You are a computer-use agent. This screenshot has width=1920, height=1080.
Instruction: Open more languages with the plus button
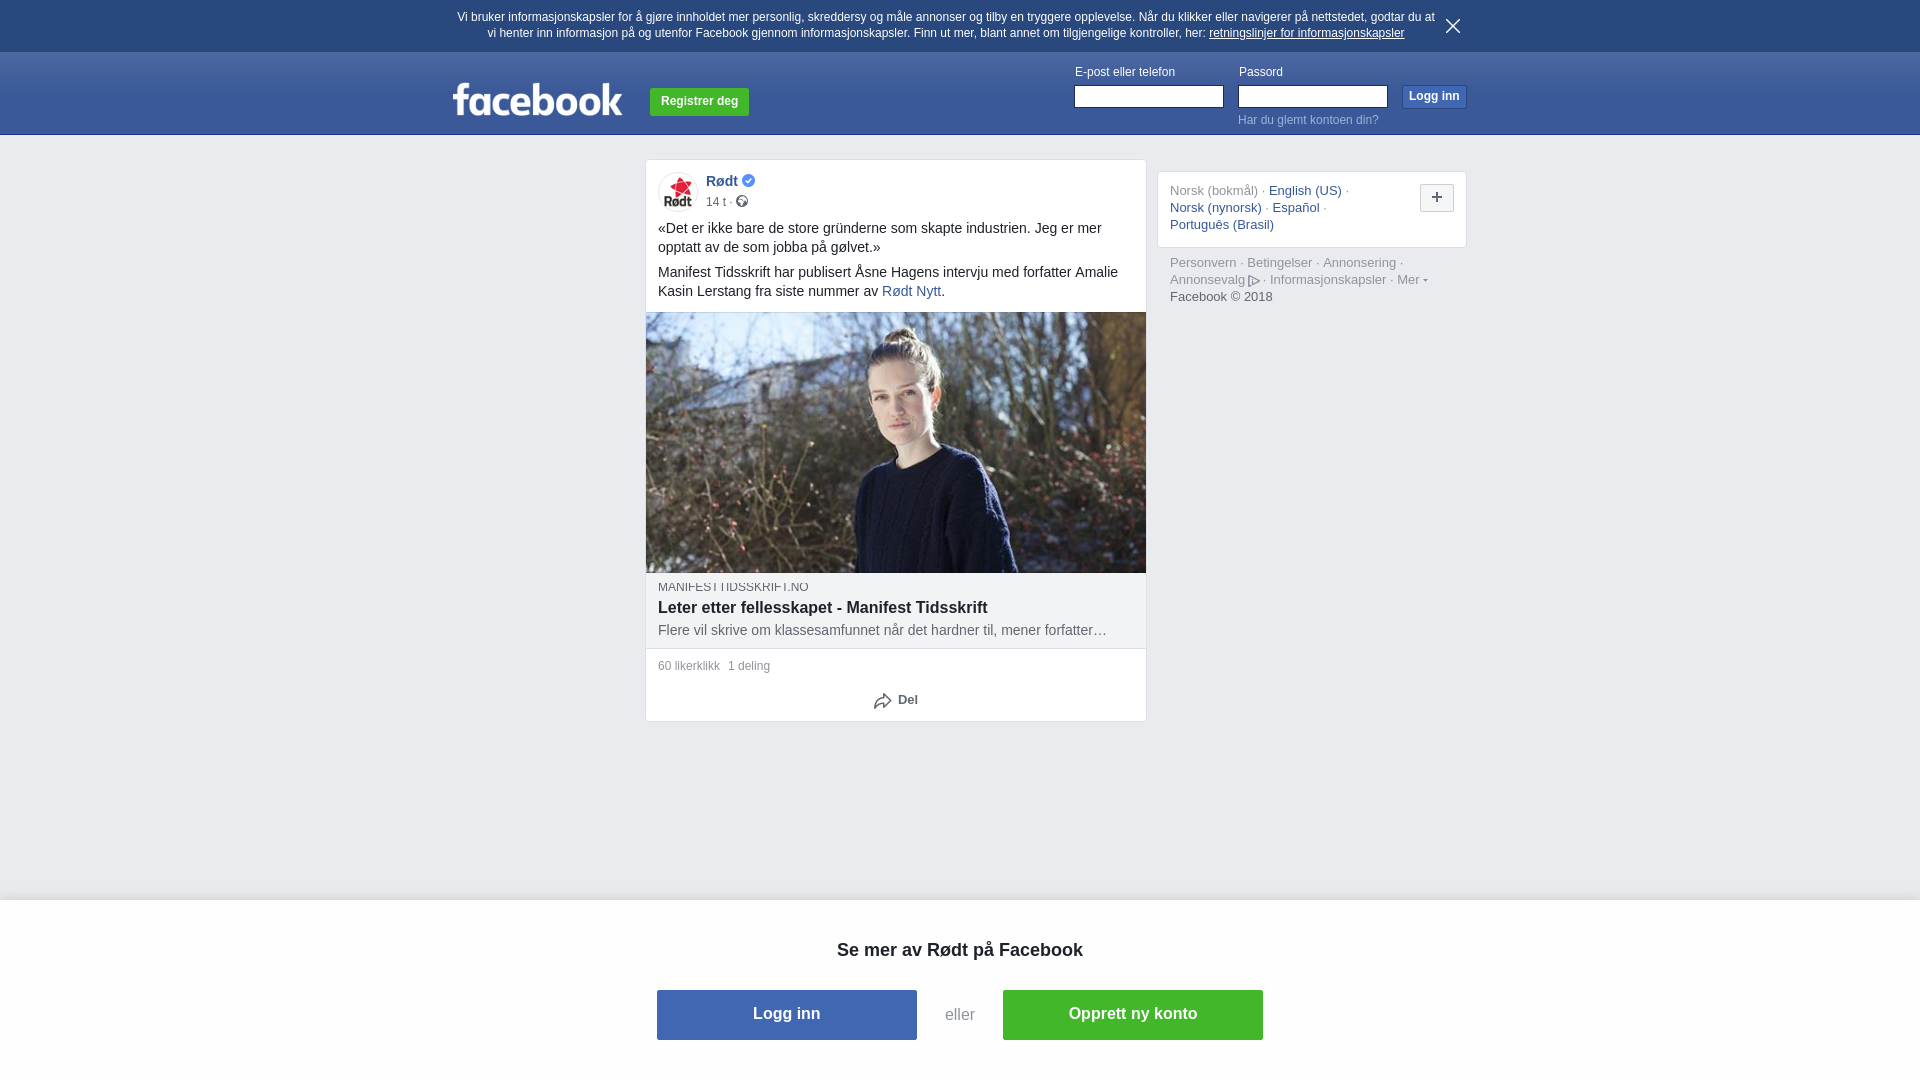tap(1437, 198)
